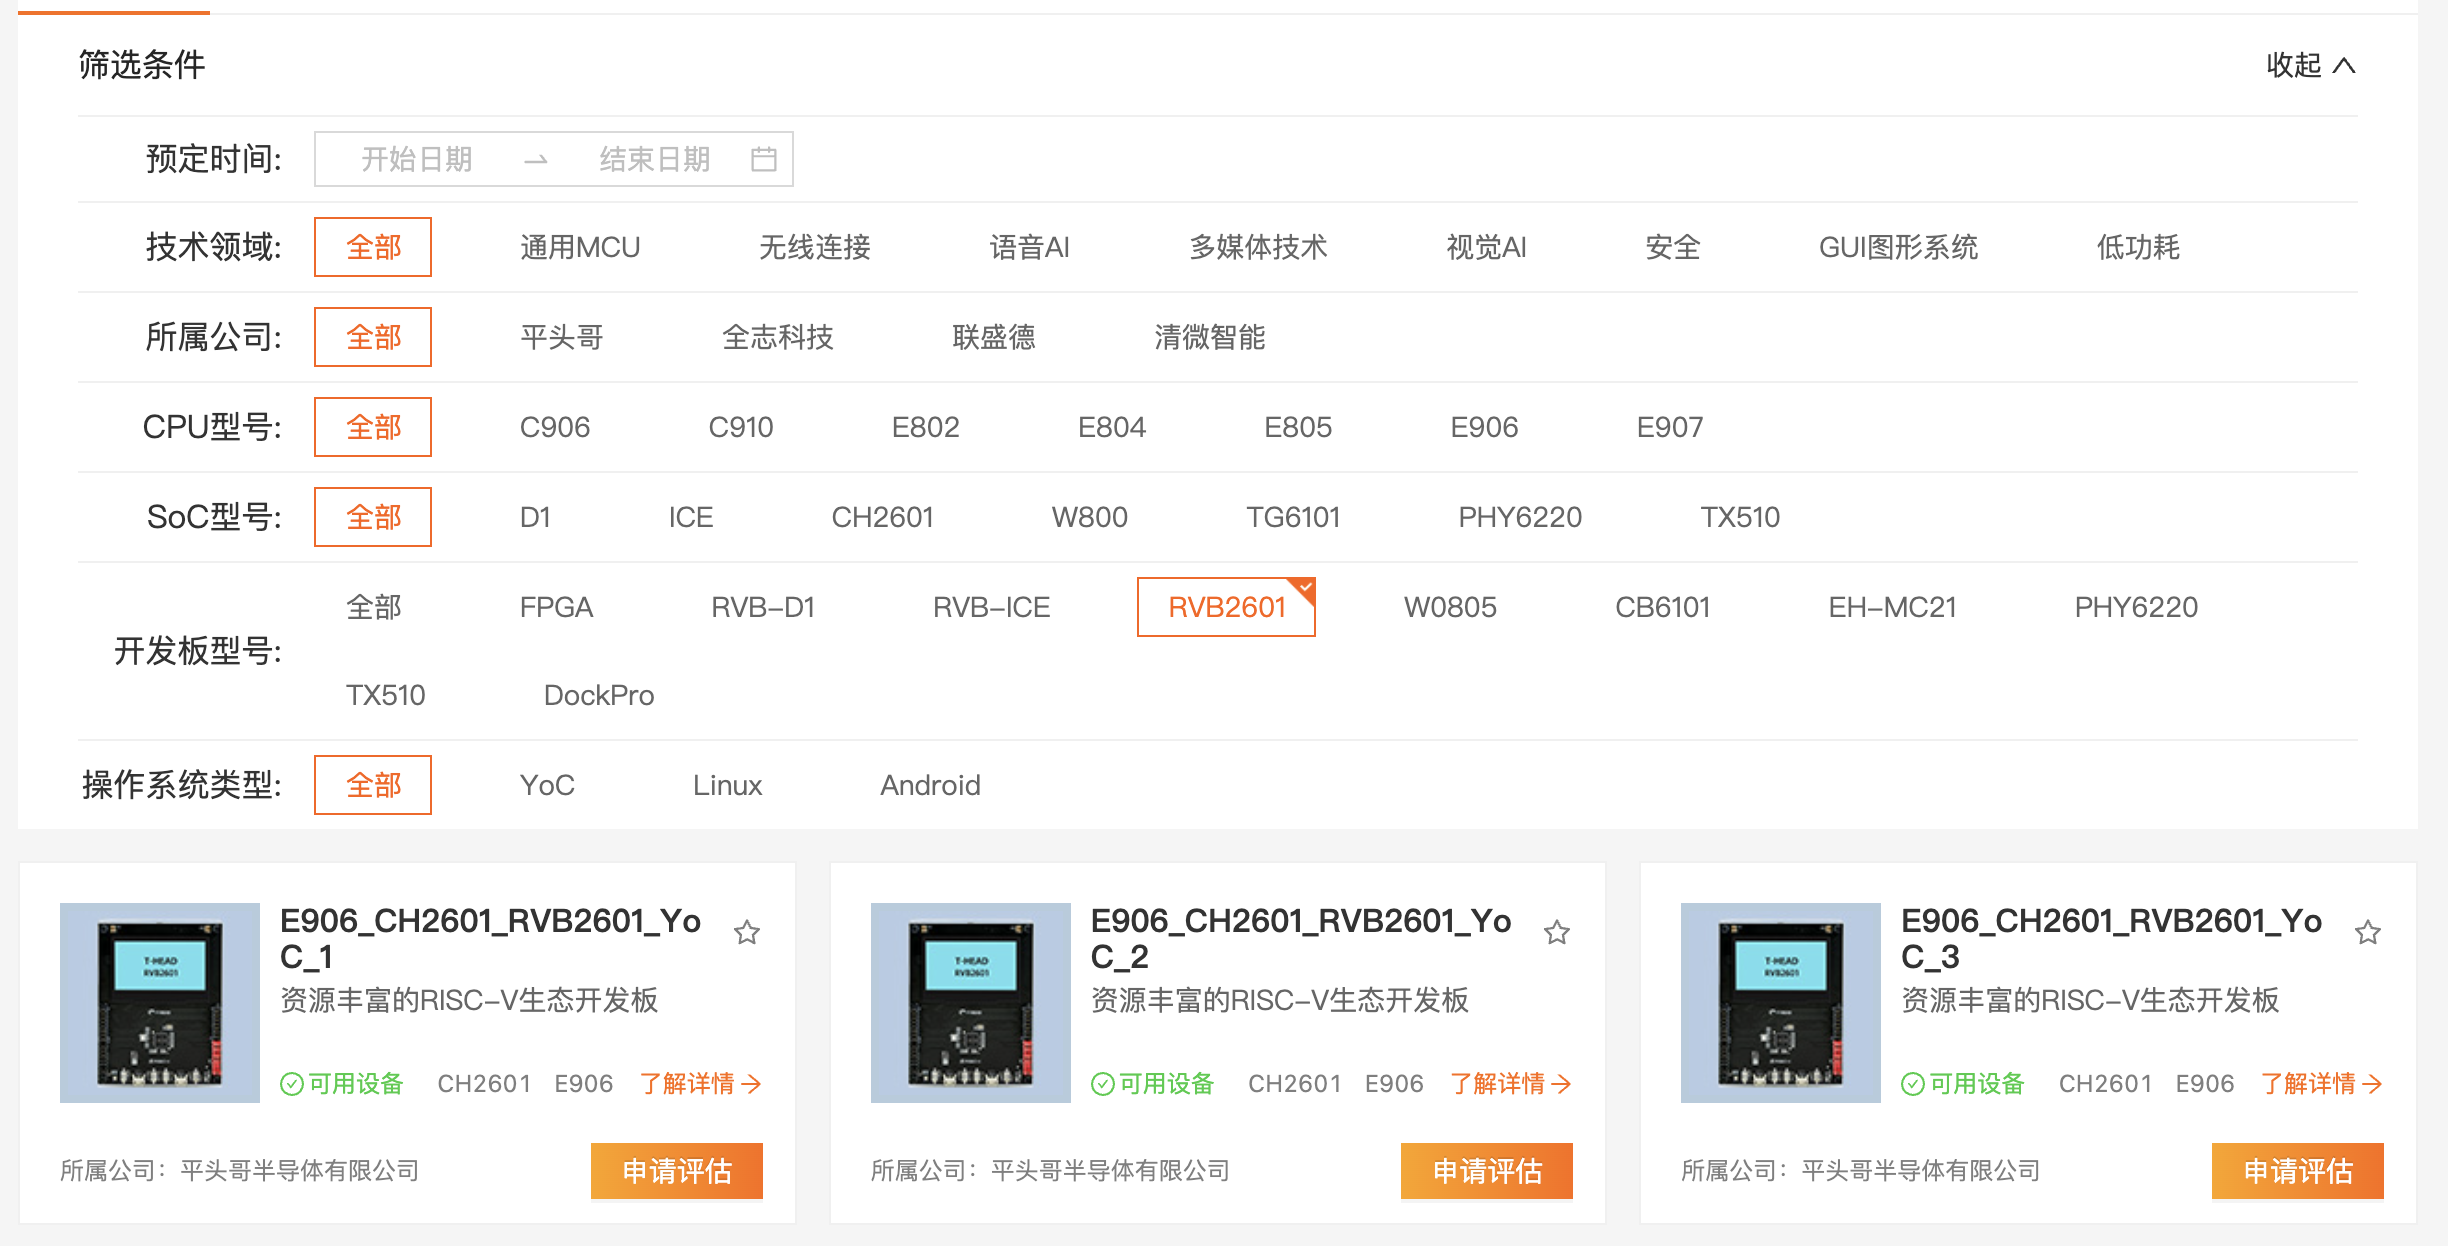Deselect the checked RVB2601 board filter
The image size is (2448, 1246).
pos(1226,607)
